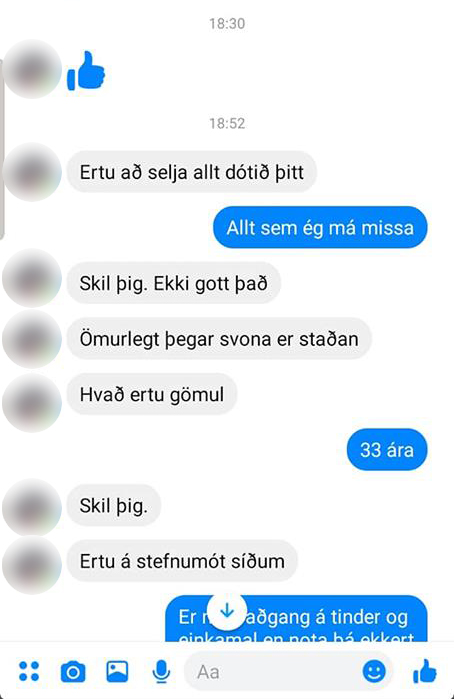Tap the partially visible message mentioning tinder
Image resolution: width=454 pixels, height=699 pixels.
tap(296, 619)
